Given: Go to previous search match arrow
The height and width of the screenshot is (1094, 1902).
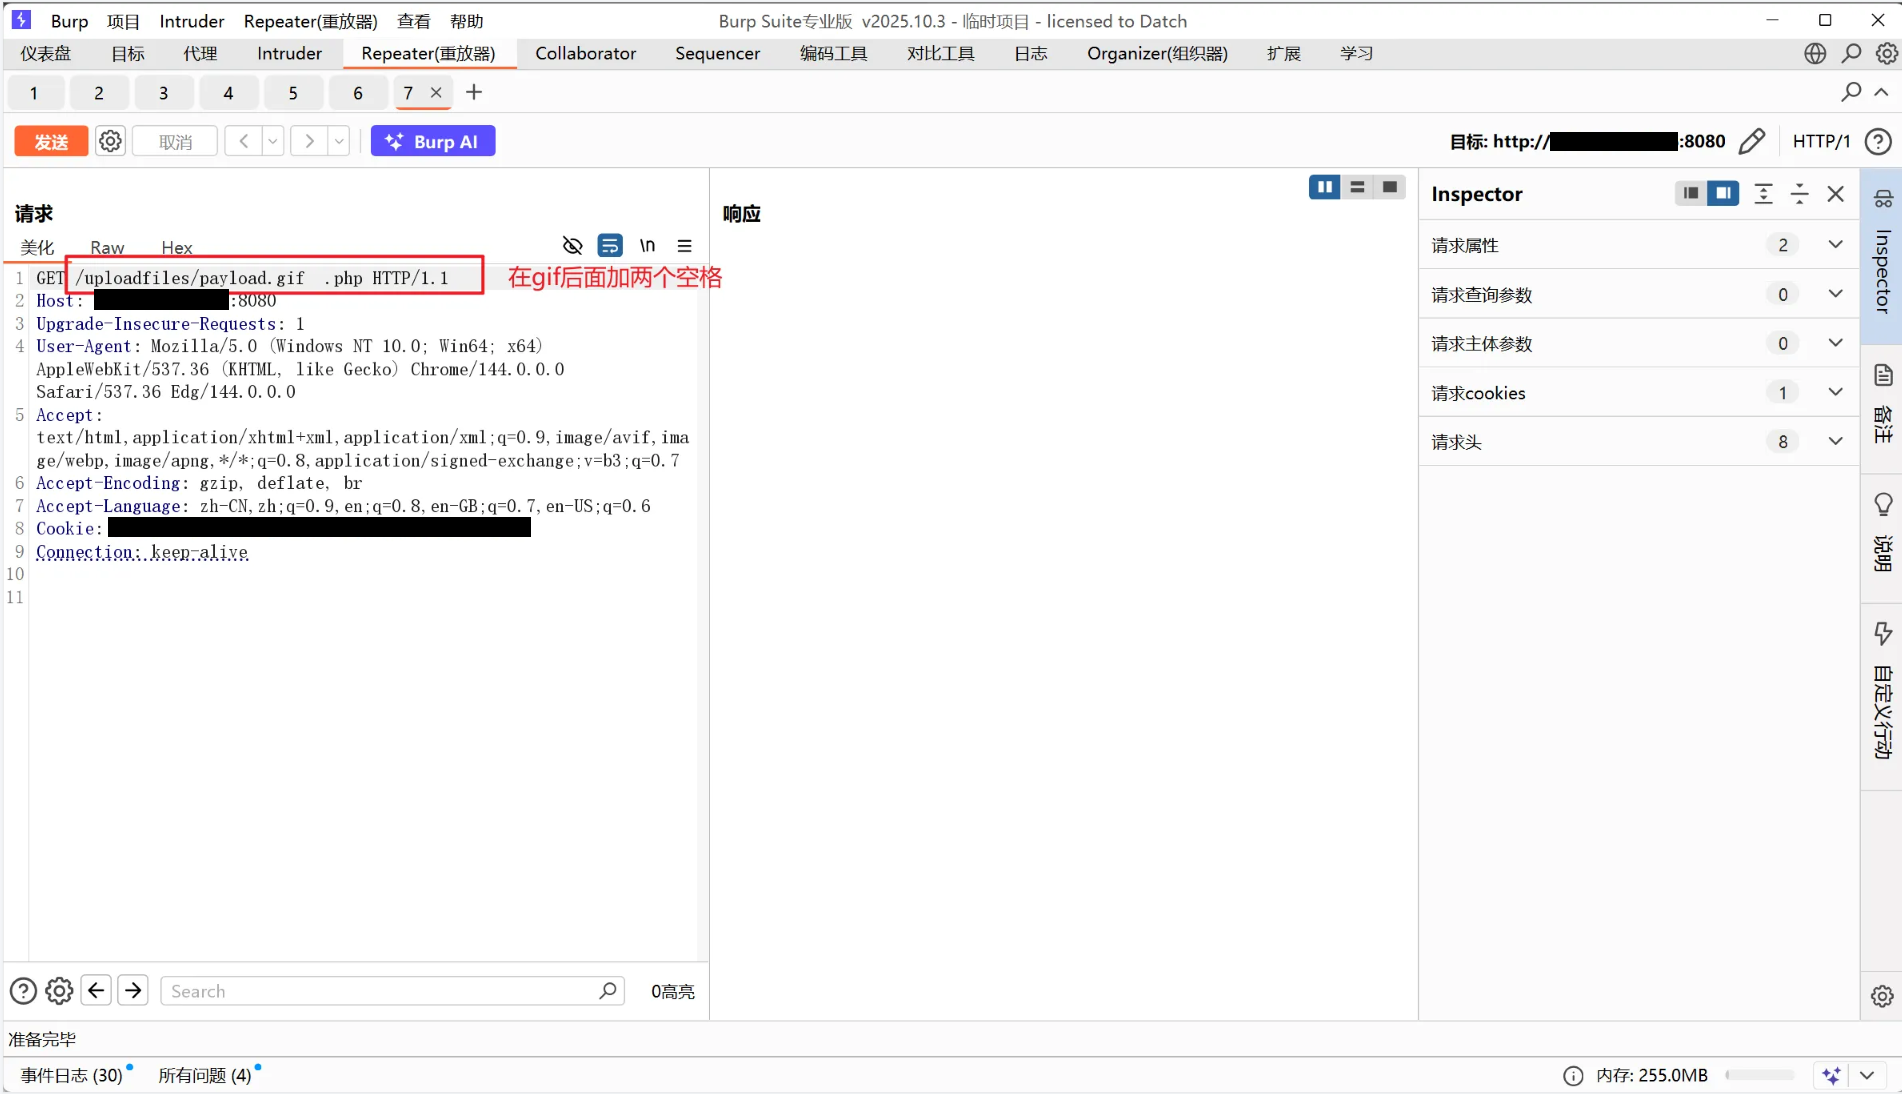Looking at the screenshot, I should (96, 990).
